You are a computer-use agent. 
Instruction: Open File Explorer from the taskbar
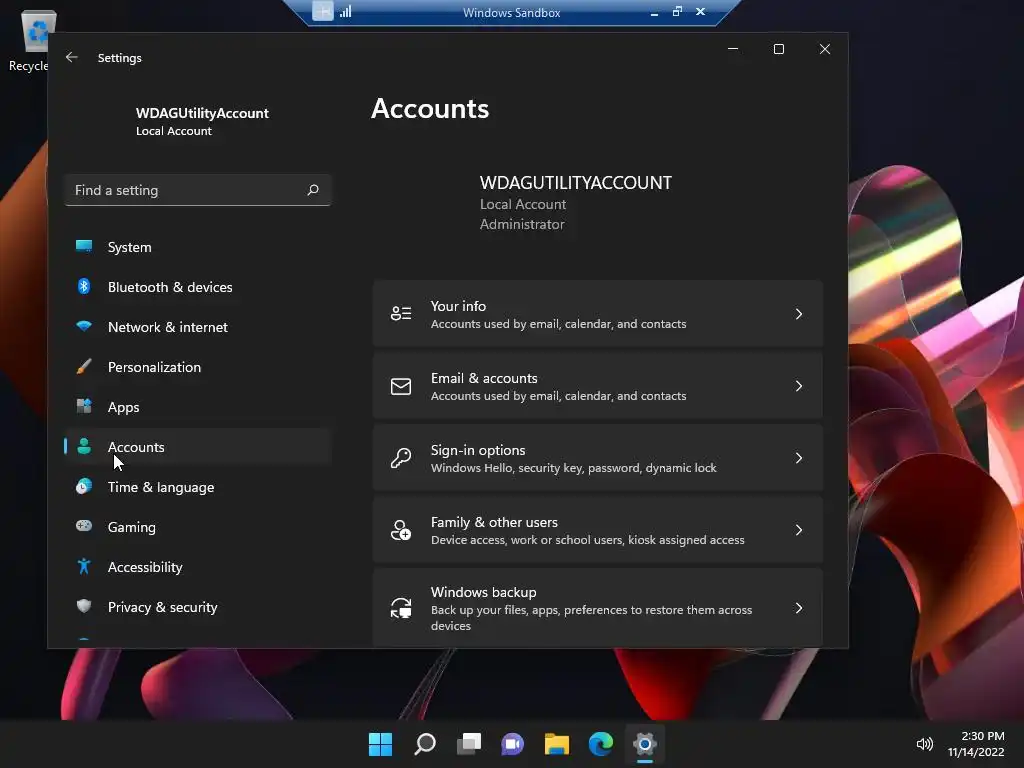556,744
